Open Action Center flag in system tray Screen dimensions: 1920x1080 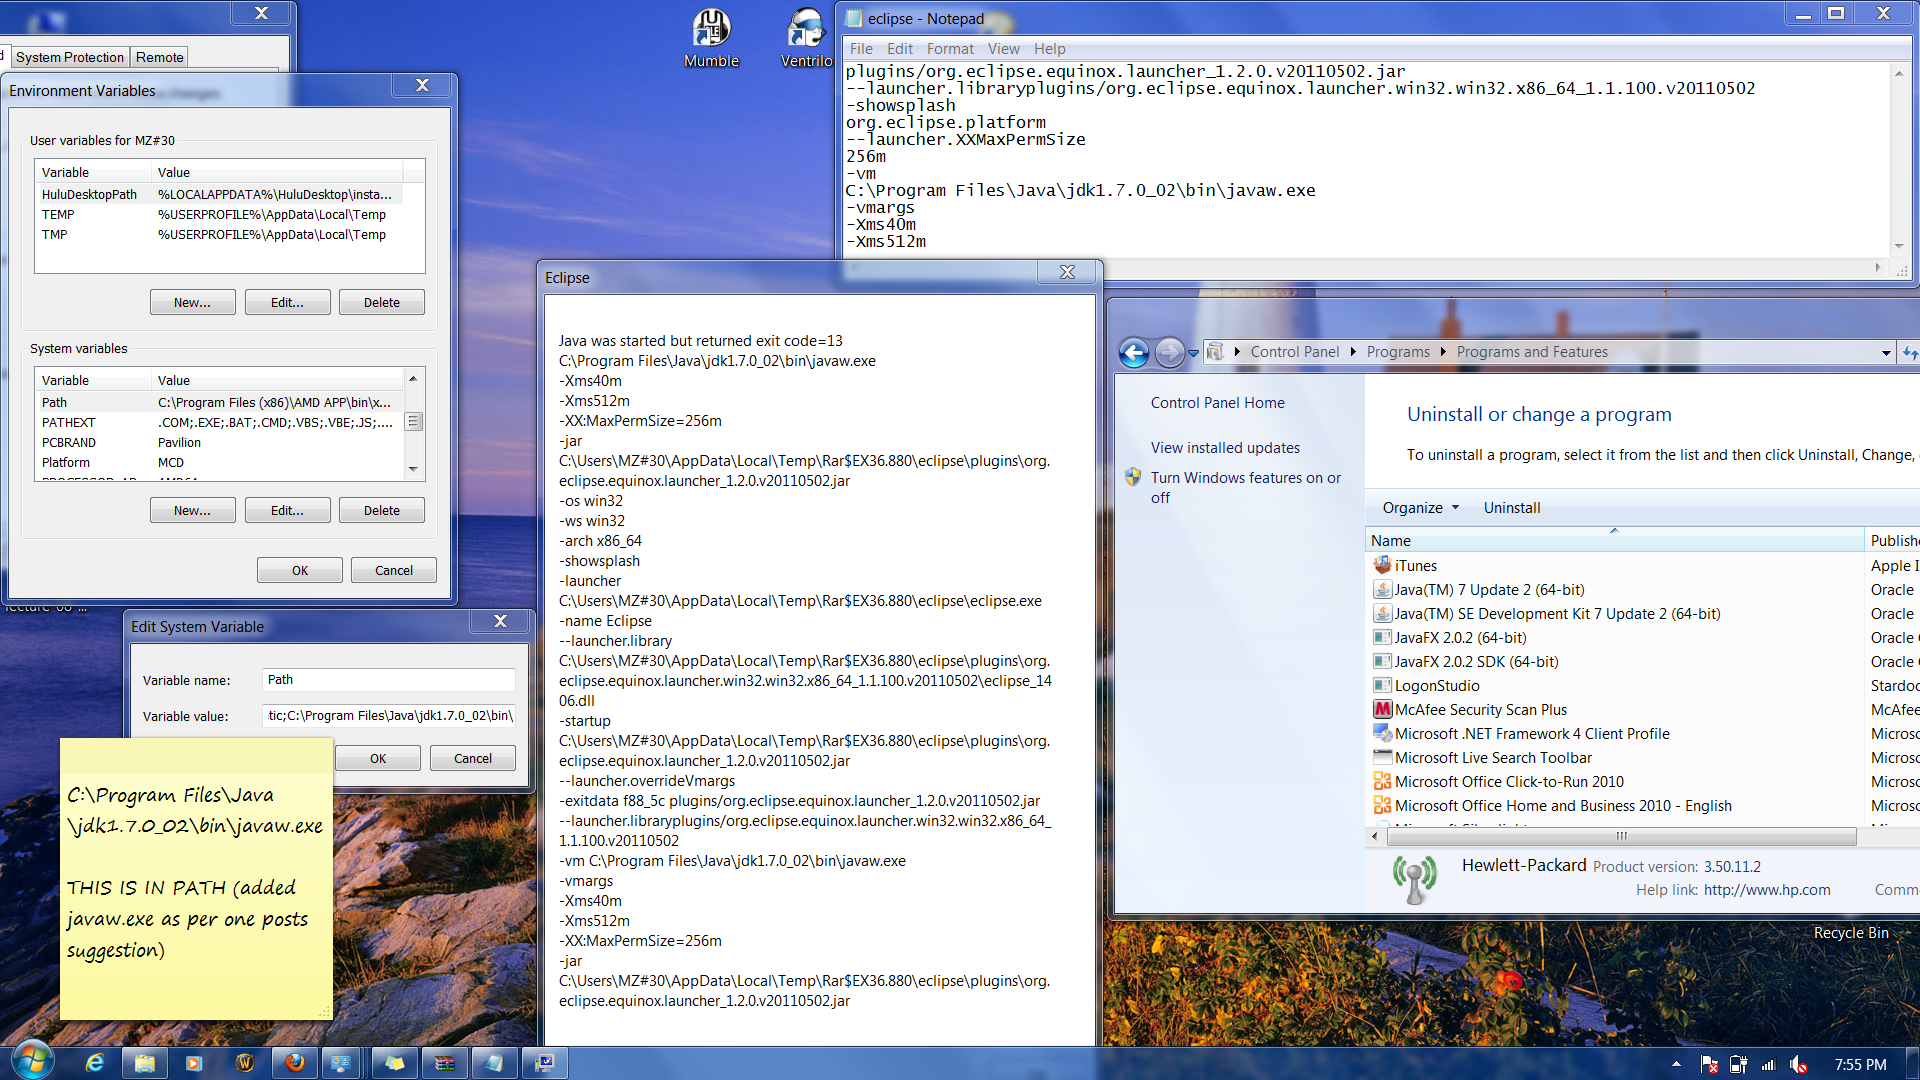[x=1709, y=1065]
